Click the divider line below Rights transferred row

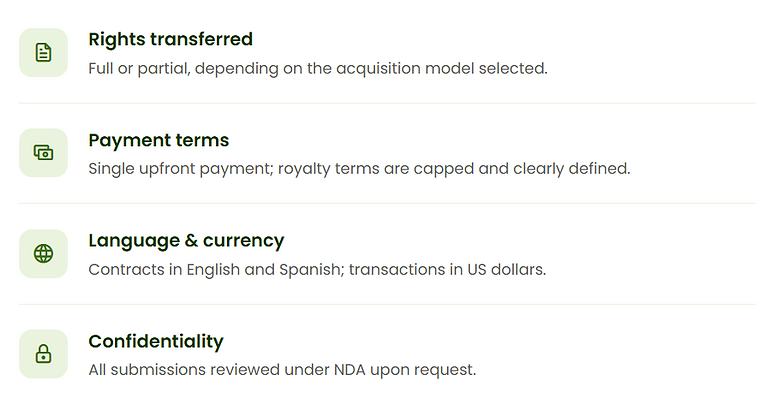[387, 103]
